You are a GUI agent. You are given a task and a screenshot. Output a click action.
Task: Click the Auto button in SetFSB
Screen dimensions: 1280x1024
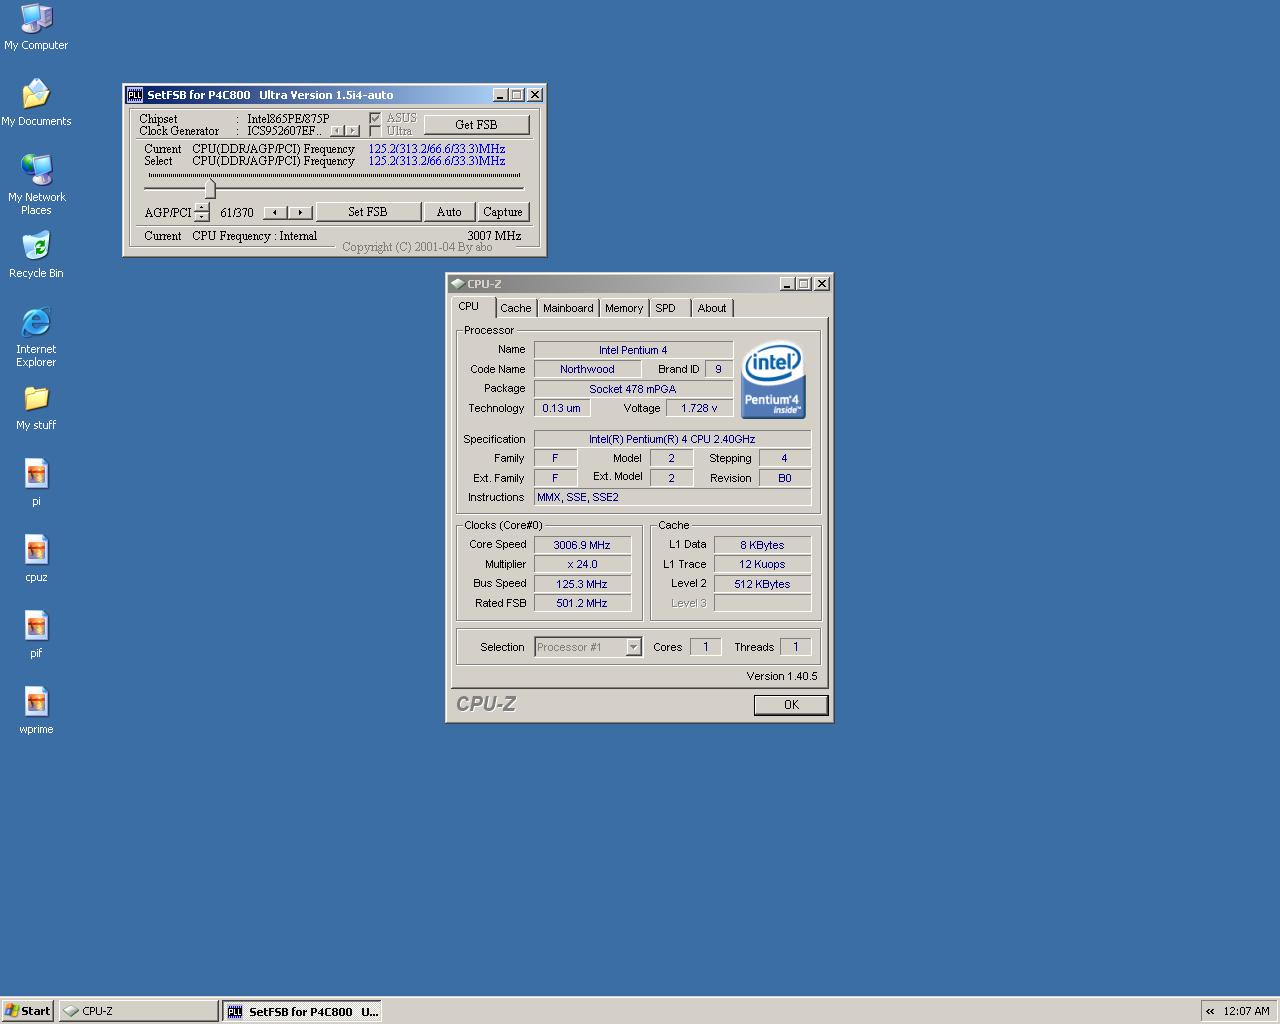pyautogui.click(x=449, y=212)
